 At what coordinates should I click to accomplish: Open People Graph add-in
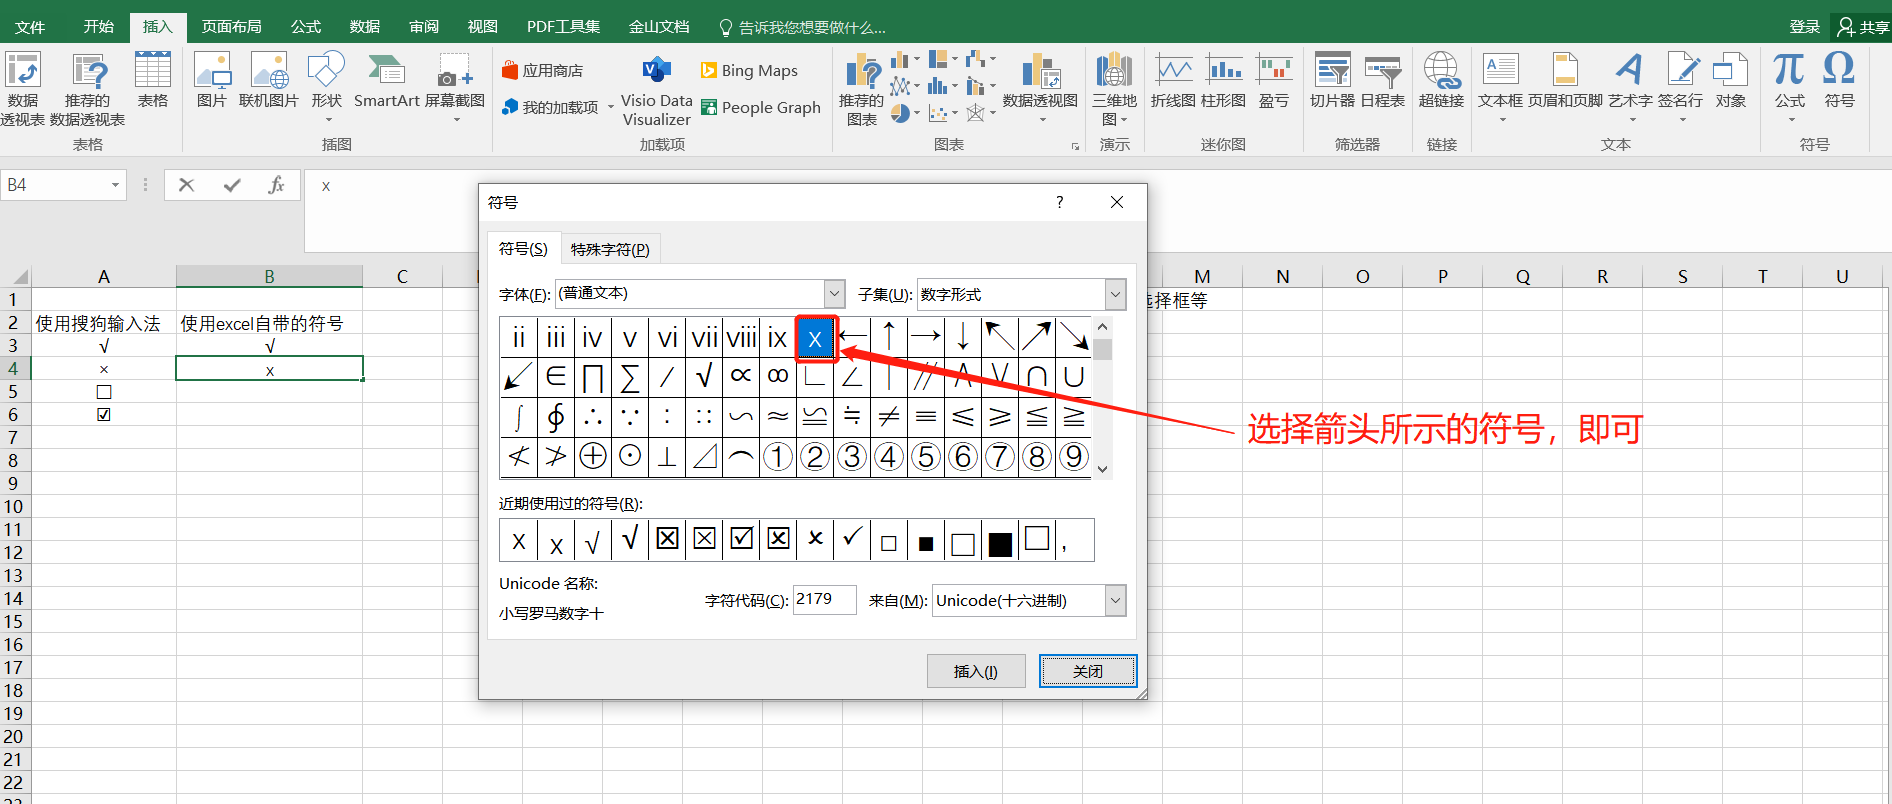pos(761,108)
